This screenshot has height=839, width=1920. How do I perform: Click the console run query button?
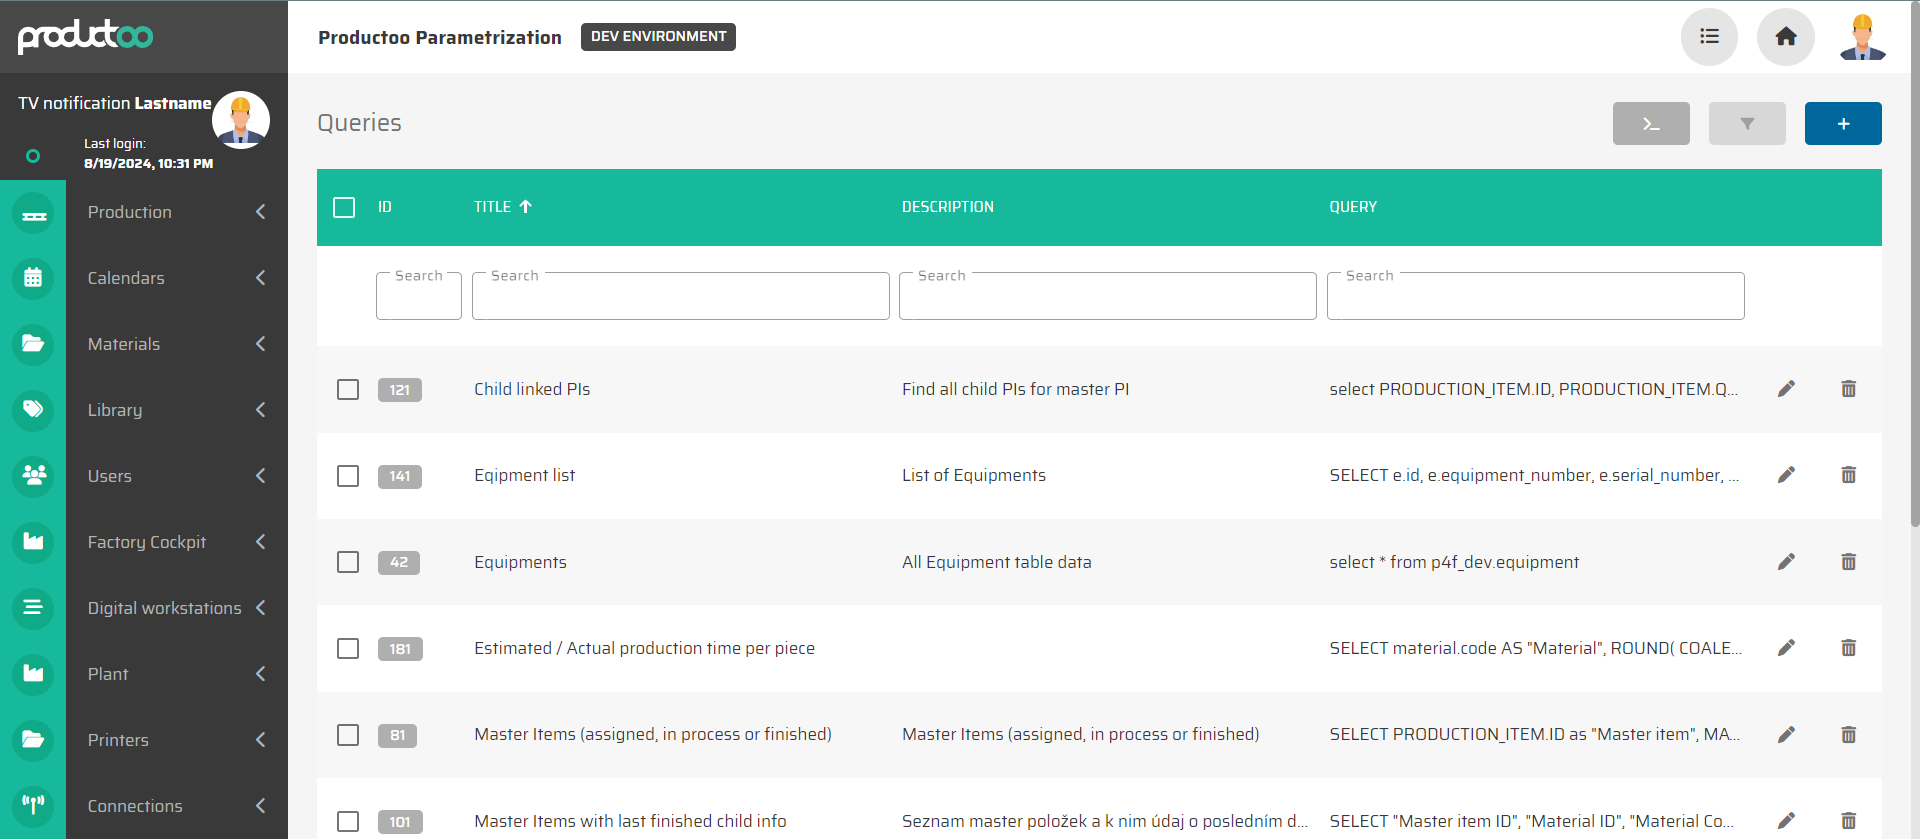click(x=1650, y=124)
